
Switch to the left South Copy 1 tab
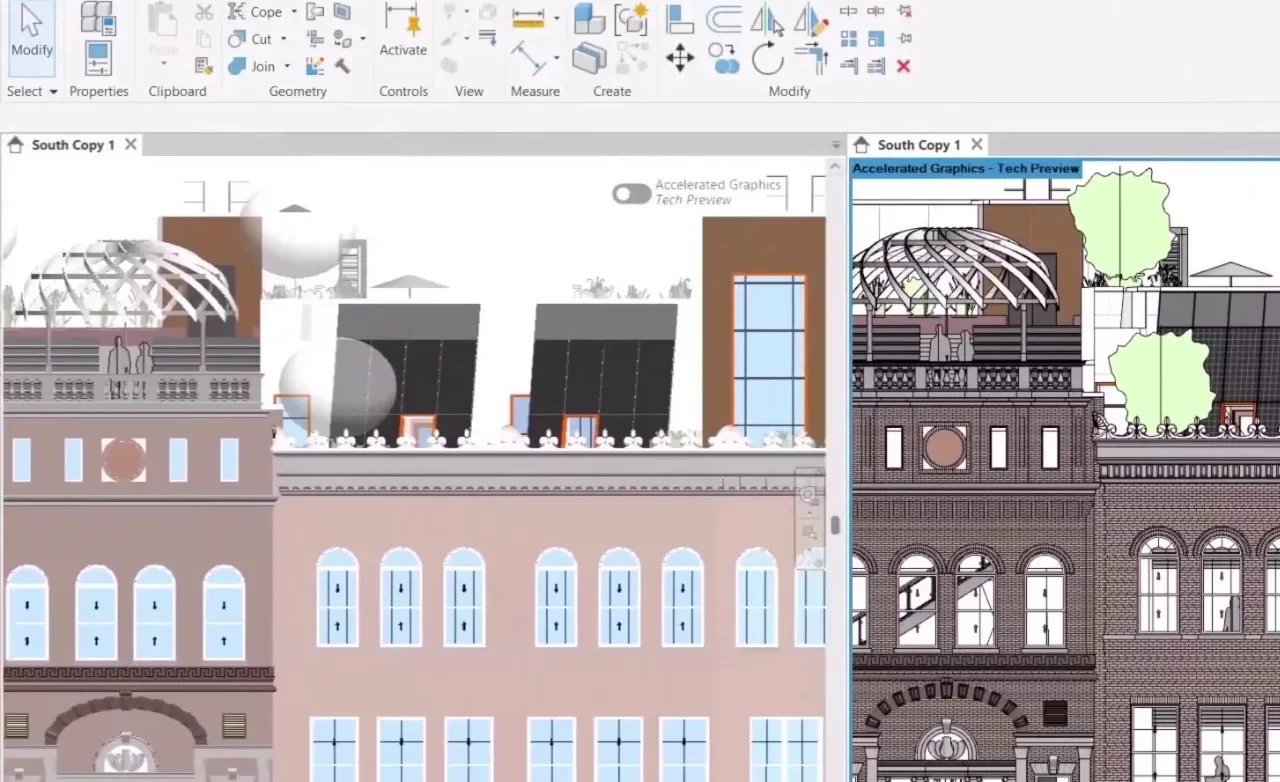(73, 144)
